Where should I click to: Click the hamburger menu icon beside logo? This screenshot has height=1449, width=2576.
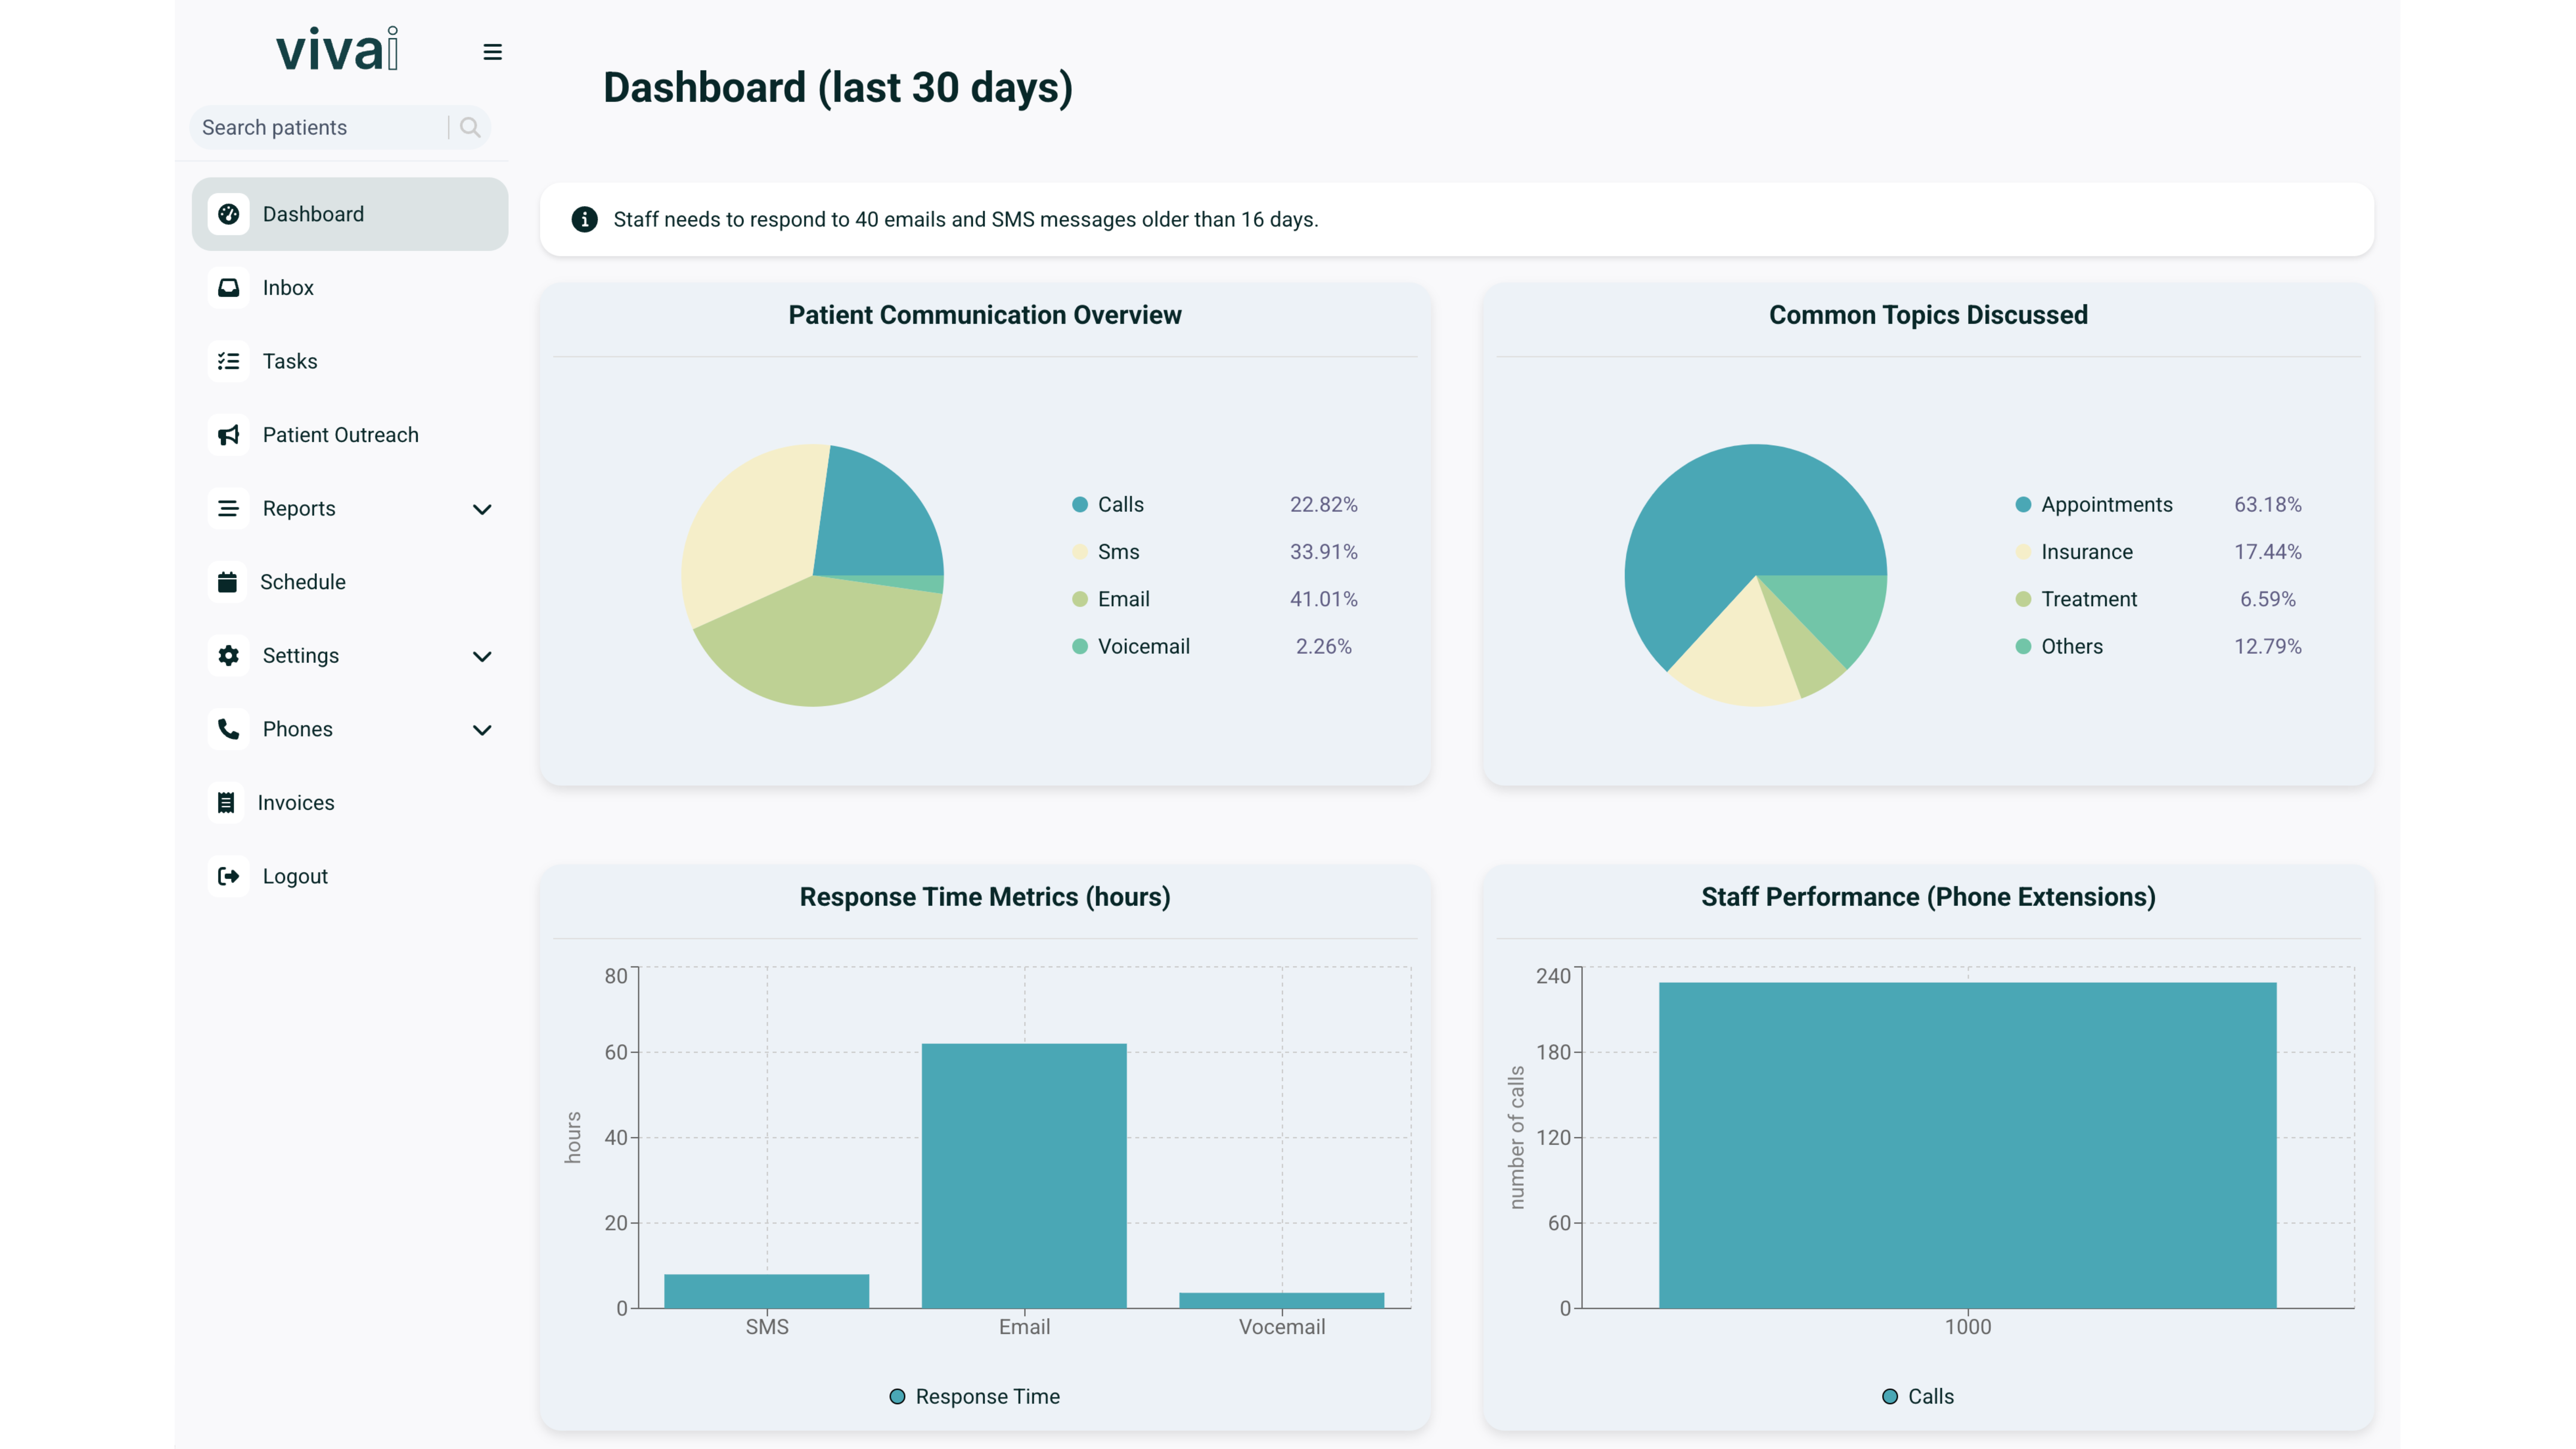tap(492, 52)
